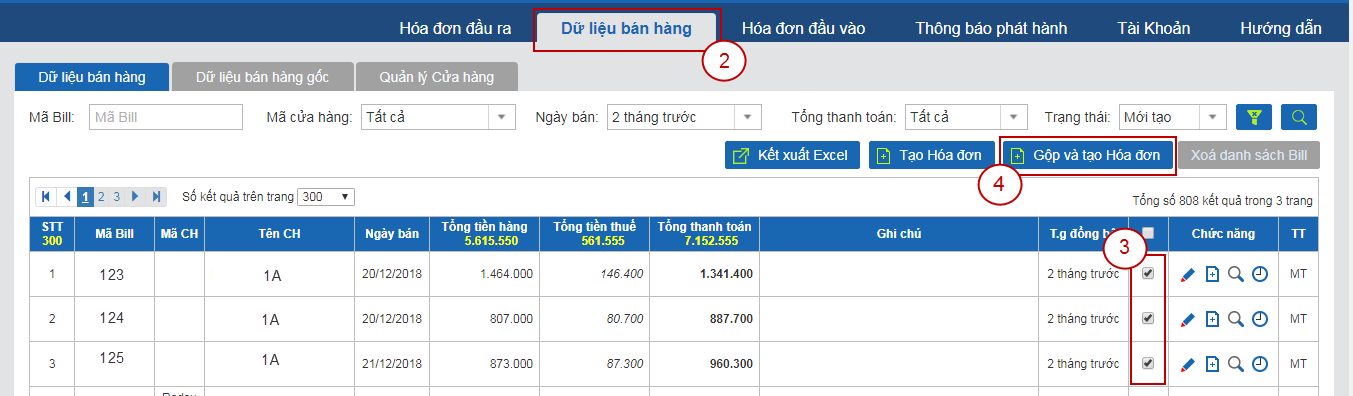Create invoice icon for bill 124
The image size is (1353, 396).
[1212, 319]
